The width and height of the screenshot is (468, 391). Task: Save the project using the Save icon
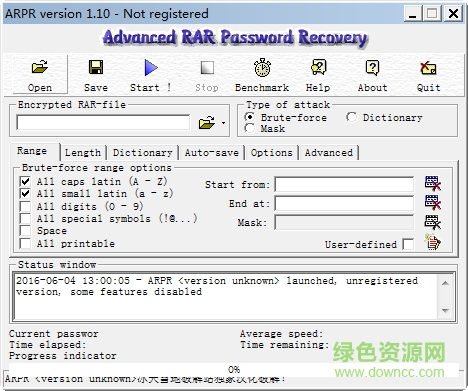tap(96, 75)
